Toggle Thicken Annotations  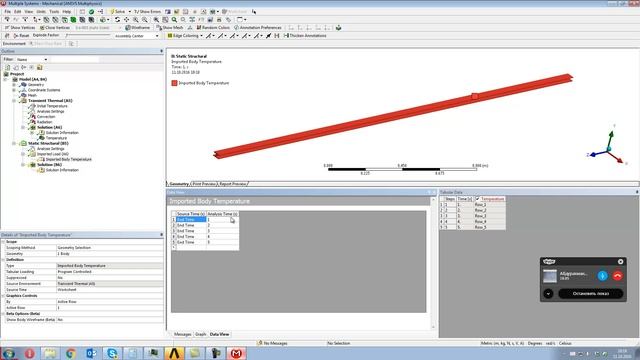click(304, 36)
